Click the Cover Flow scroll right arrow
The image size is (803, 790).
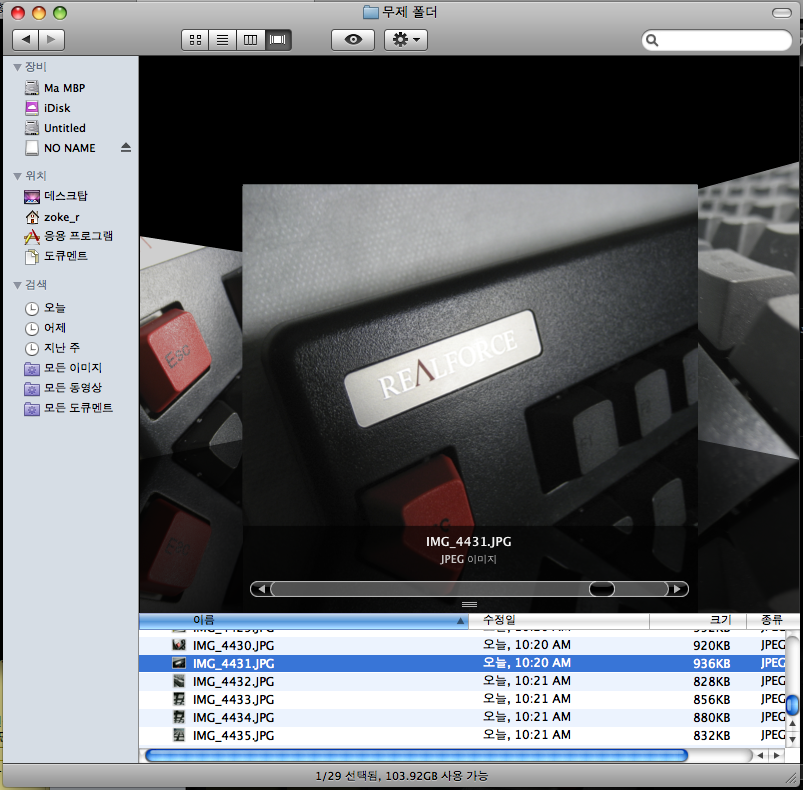click(x=678, y=589)
